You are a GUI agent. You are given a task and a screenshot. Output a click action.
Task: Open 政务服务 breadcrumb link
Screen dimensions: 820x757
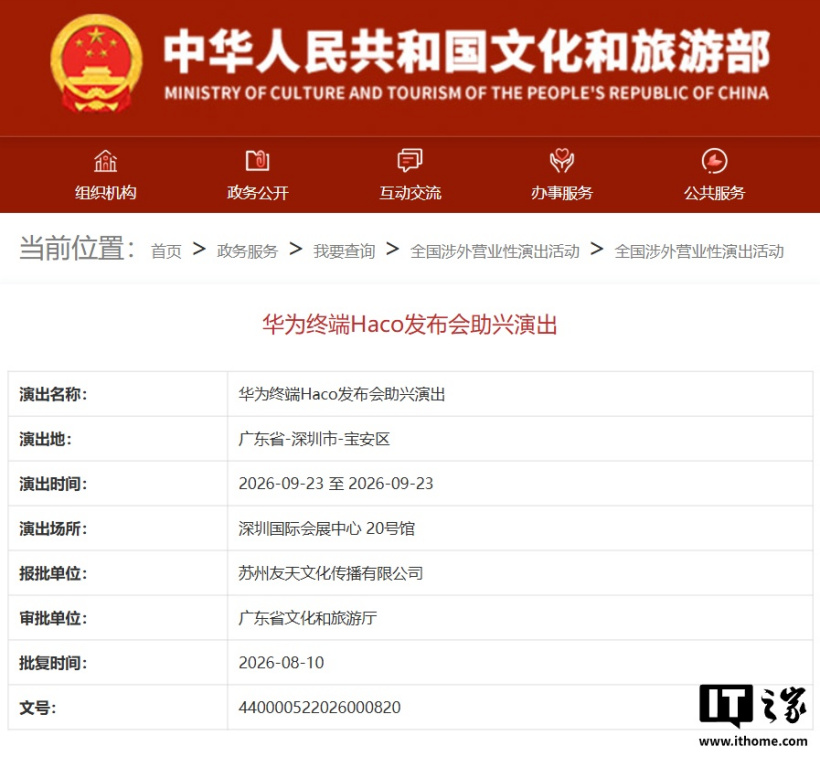pos(247,251)
